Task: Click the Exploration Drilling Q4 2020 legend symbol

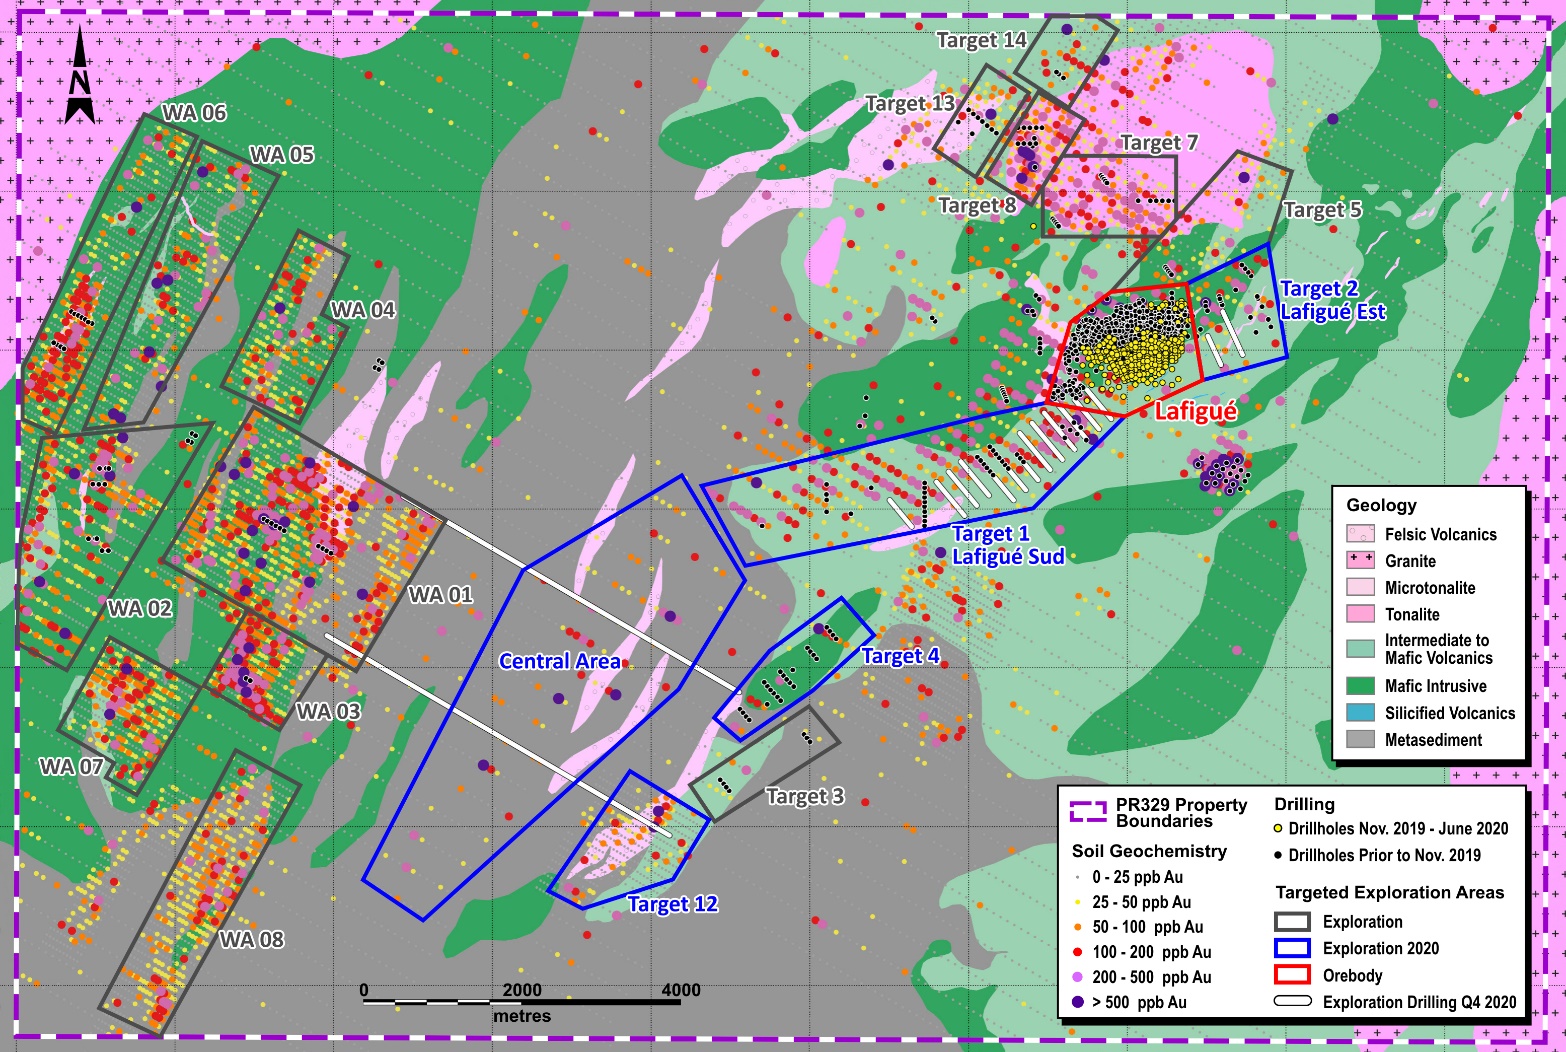Action: click(1292, 1001)
